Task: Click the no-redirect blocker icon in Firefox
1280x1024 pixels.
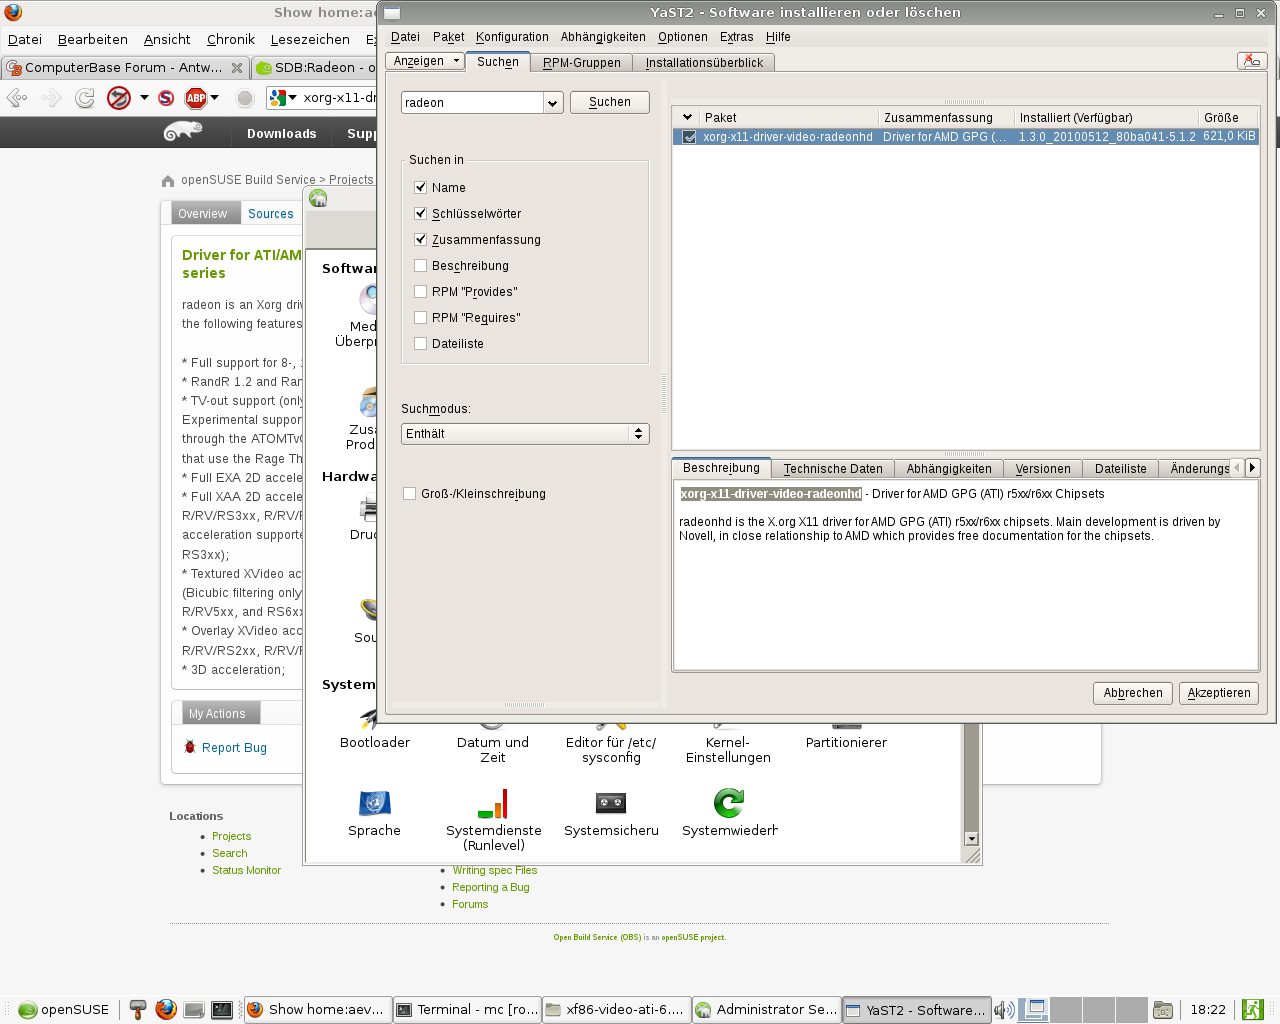Action: tap(119, 98)
